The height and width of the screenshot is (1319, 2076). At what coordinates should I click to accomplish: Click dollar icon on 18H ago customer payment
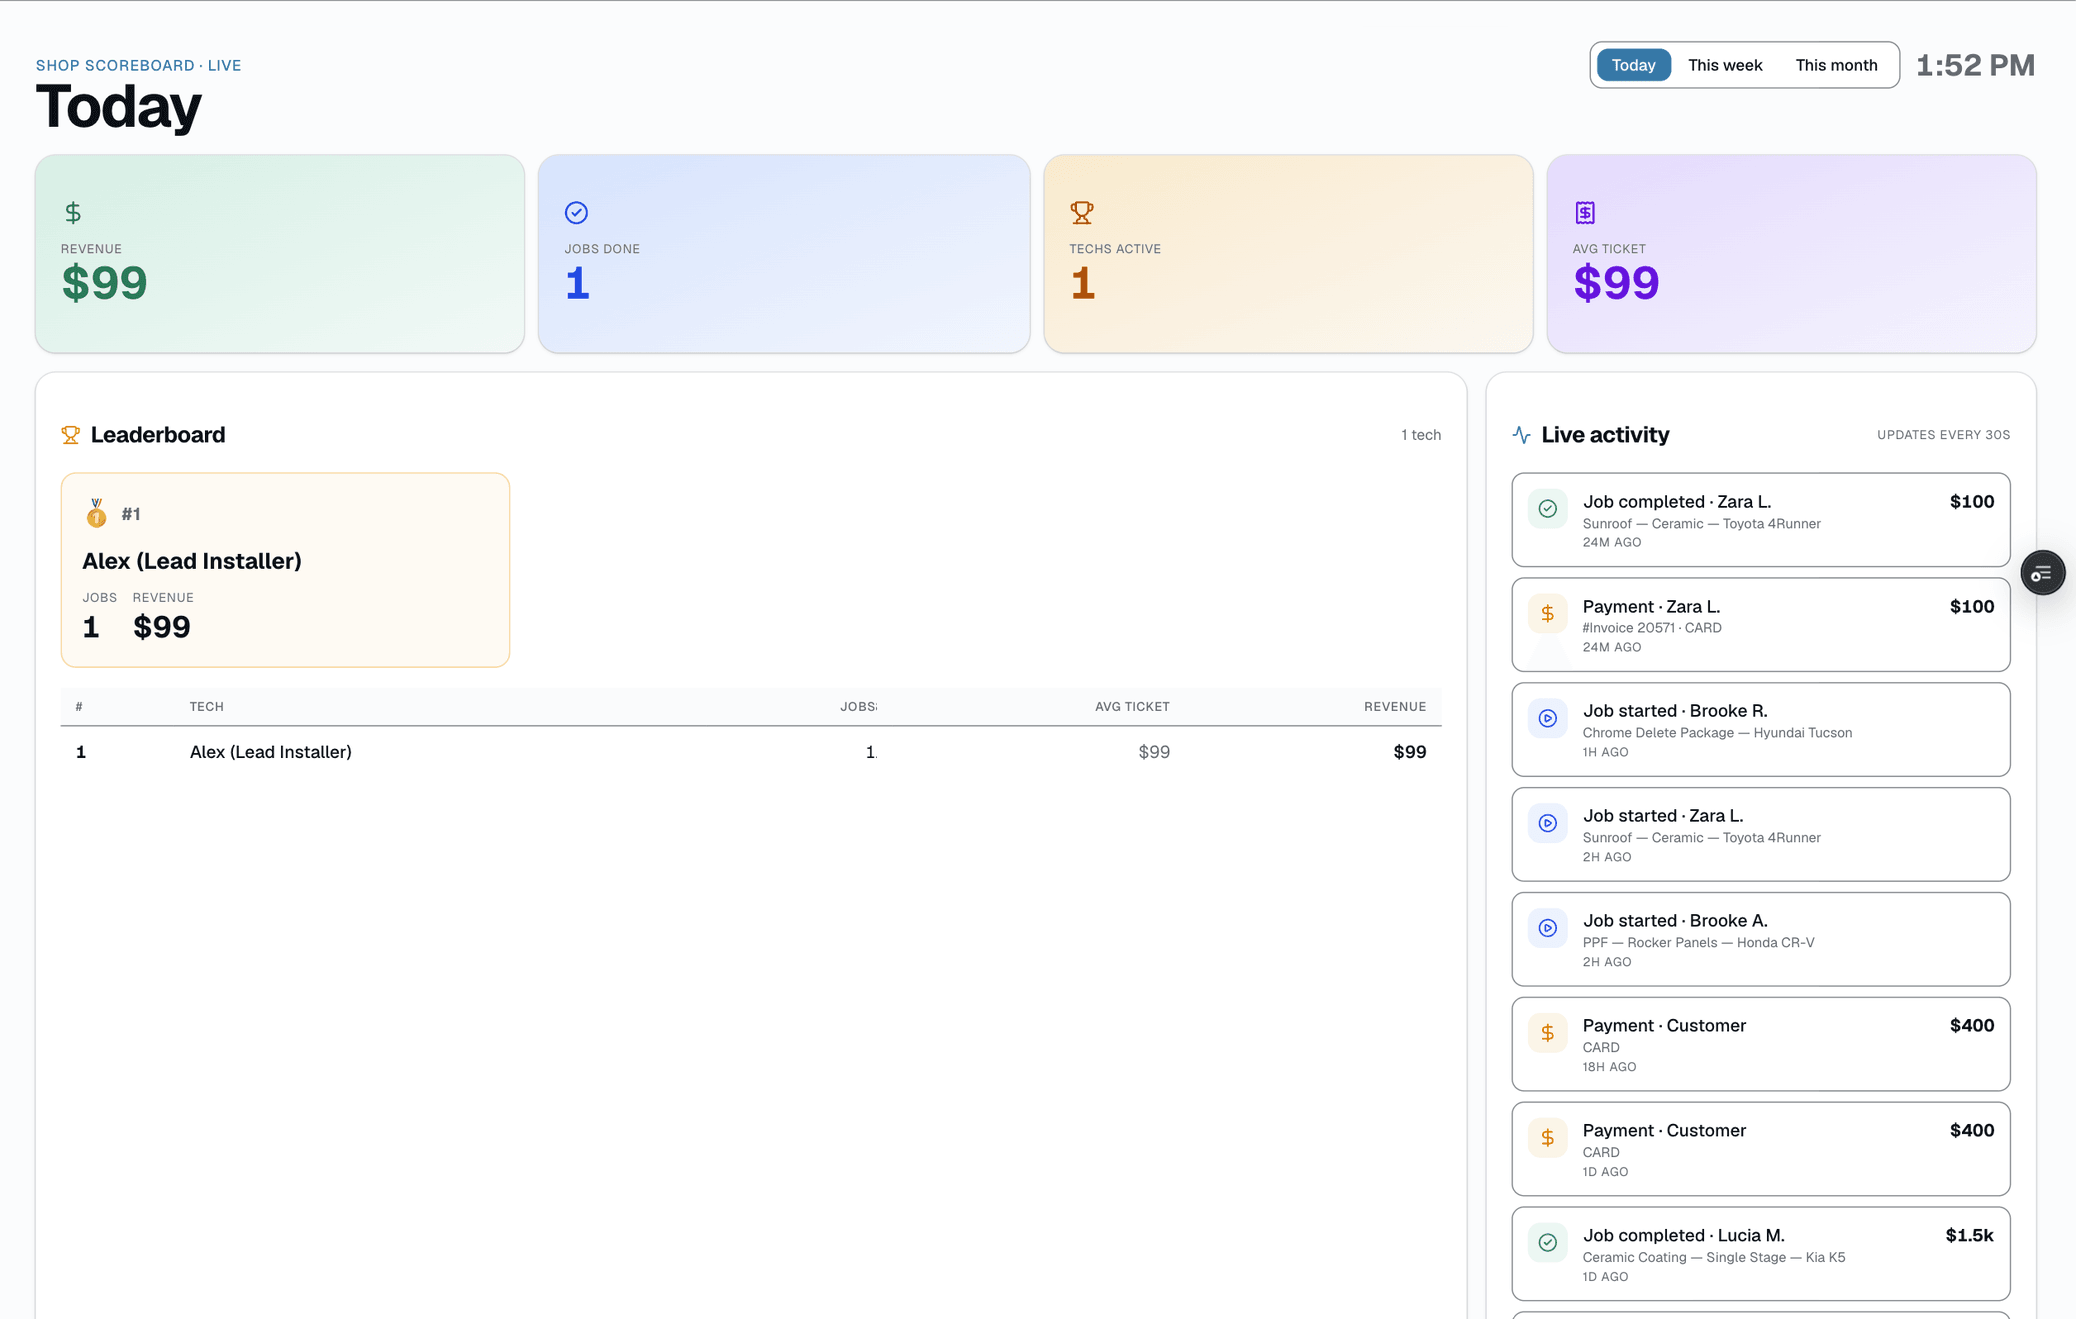(x=1547, y=1033)
